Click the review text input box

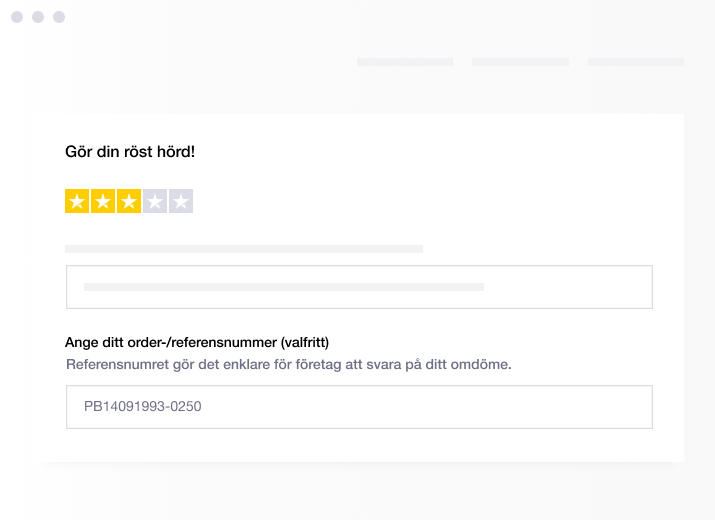click(x=359, y=287)
